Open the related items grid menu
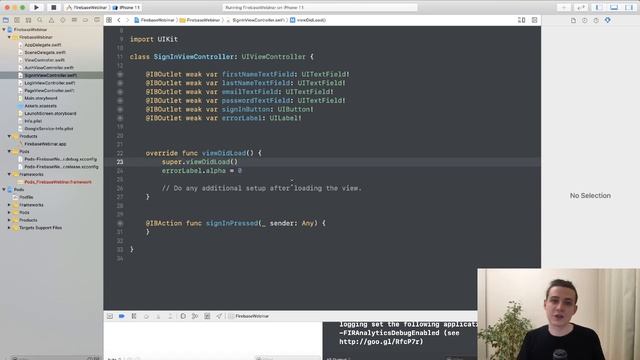Viewport: 640px width, 360px height. 109,20
